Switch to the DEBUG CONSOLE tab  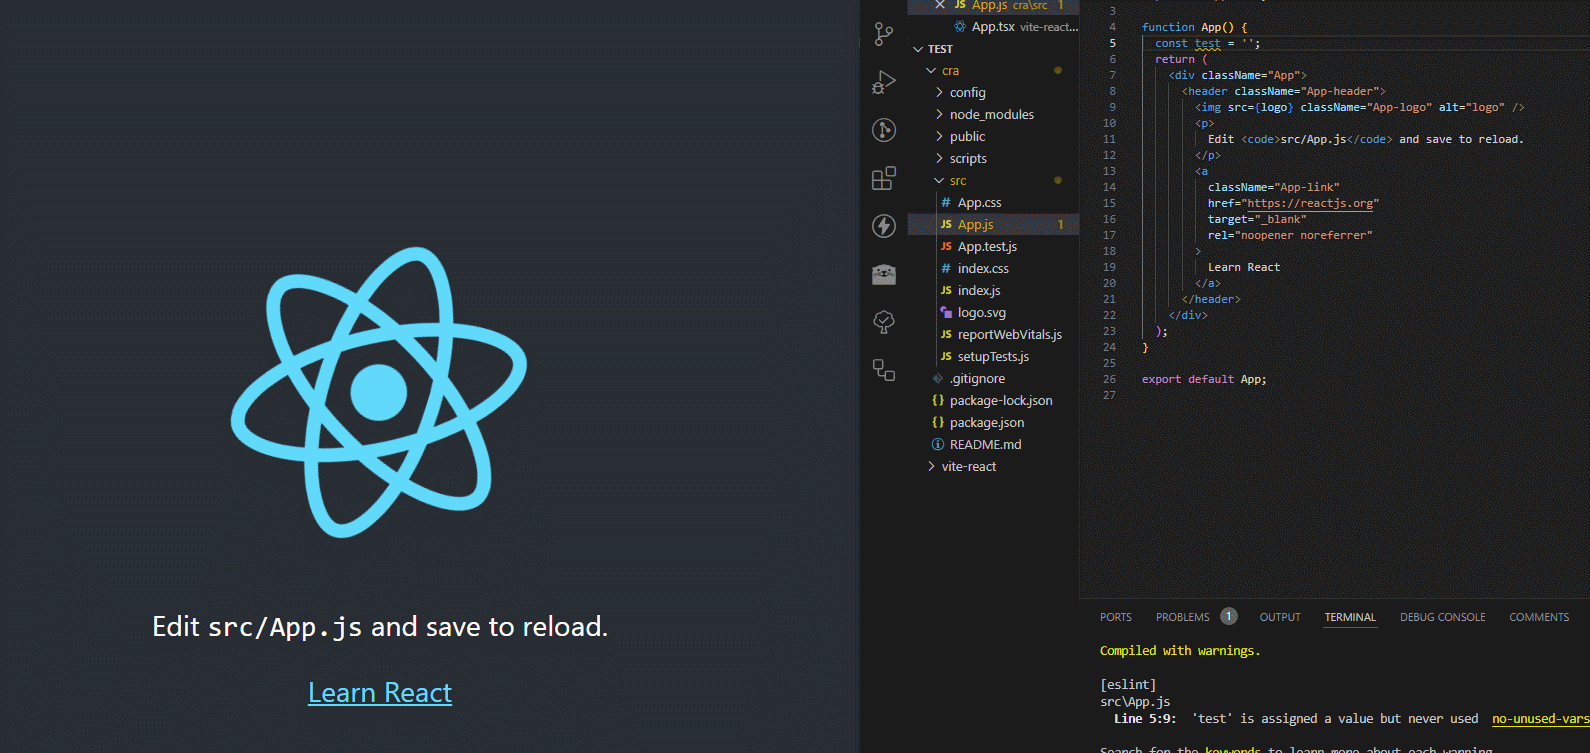tap(1442, 617)
